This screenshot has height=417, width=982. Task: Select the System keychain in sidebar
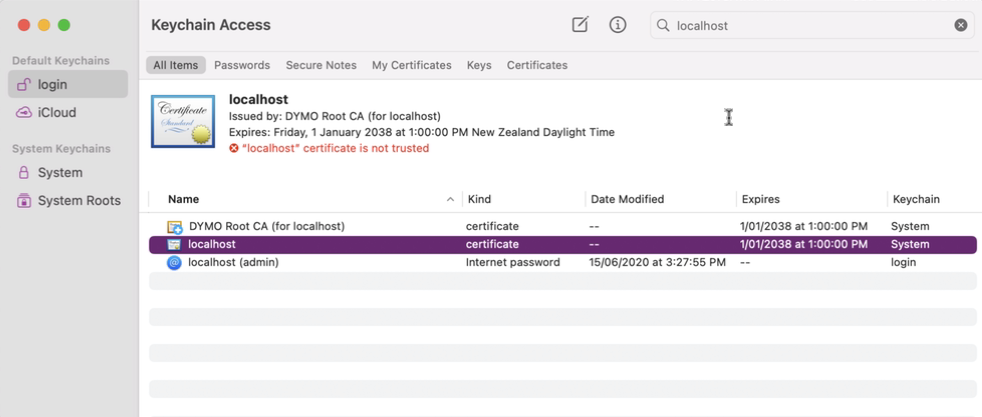pos(68,172)
